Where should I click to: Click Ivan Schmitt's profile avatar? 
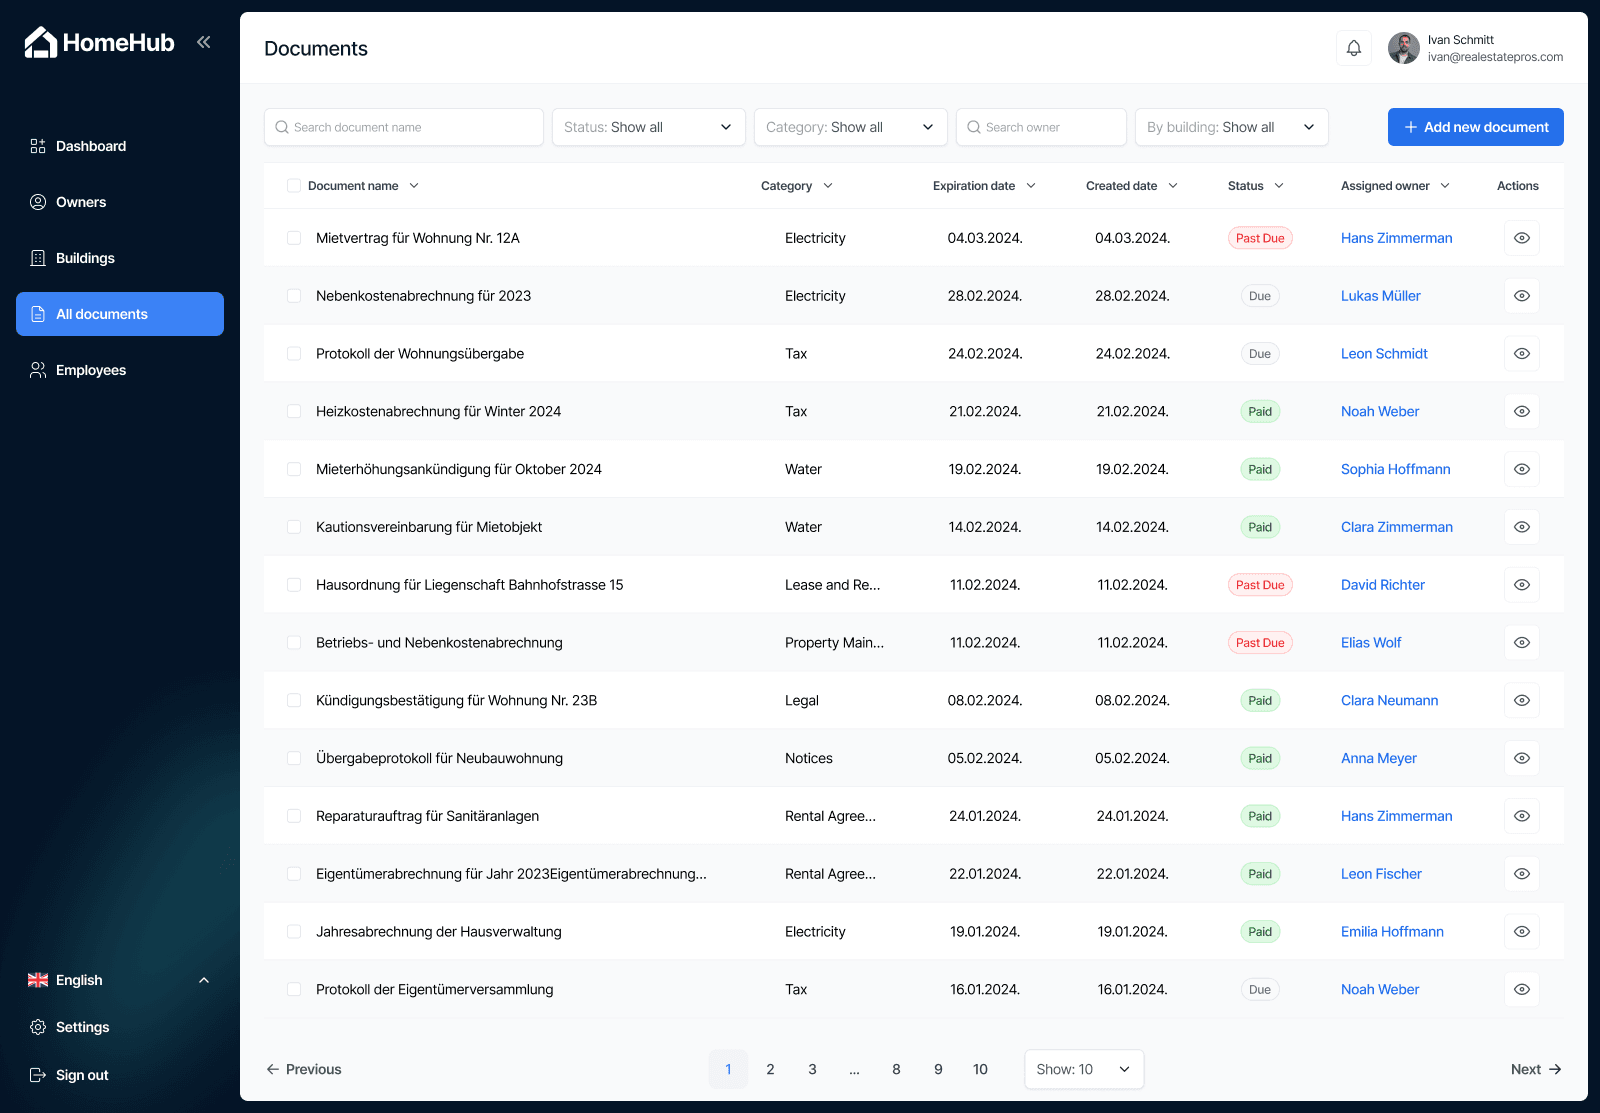[1404, 48]
